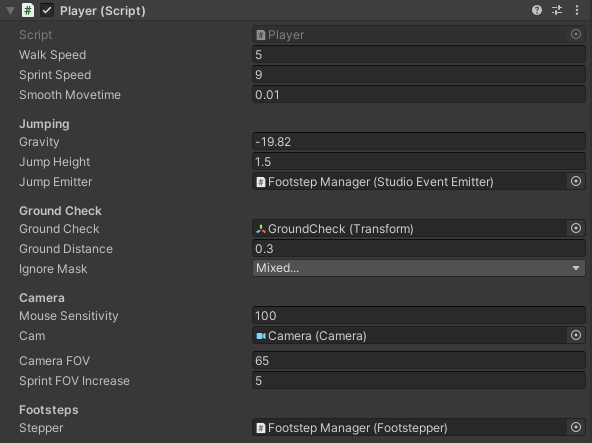This screenshot has height=443, width=592.
Task: Click the Mouse Sensitivity label
Action: point(69,316)
